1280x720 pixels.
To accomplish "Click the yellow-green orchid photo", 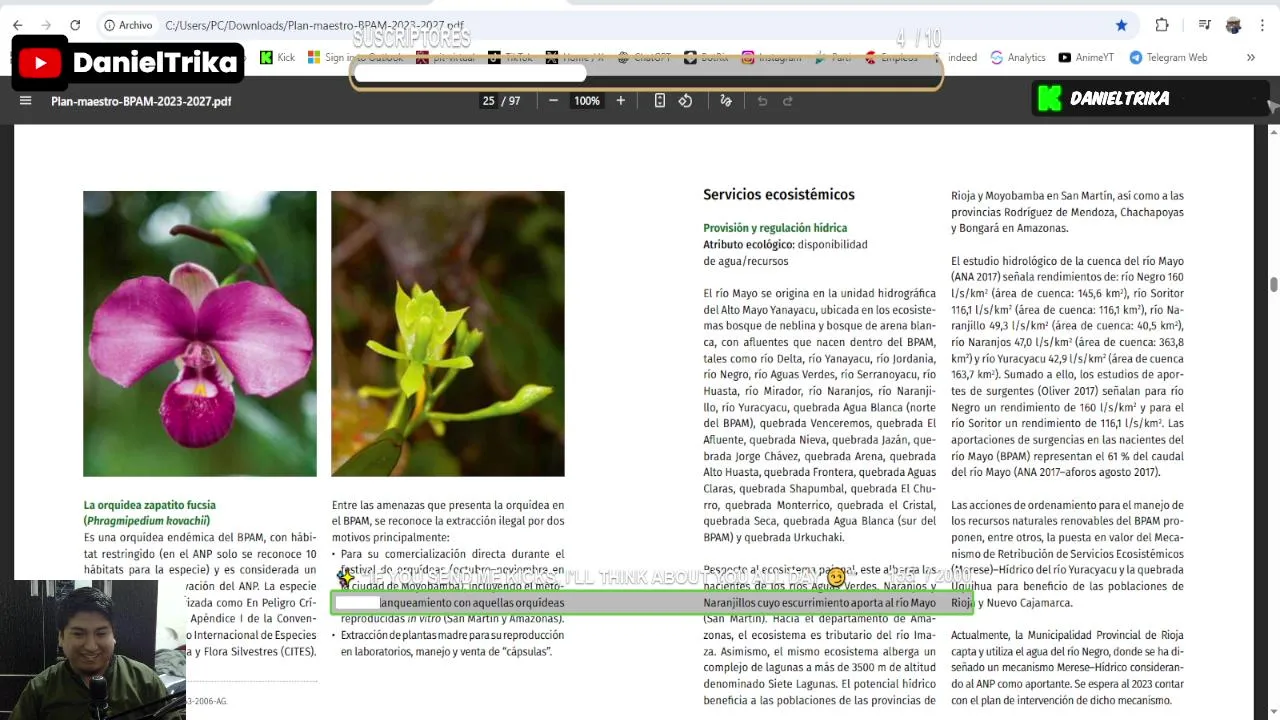I will coord(448,333).
